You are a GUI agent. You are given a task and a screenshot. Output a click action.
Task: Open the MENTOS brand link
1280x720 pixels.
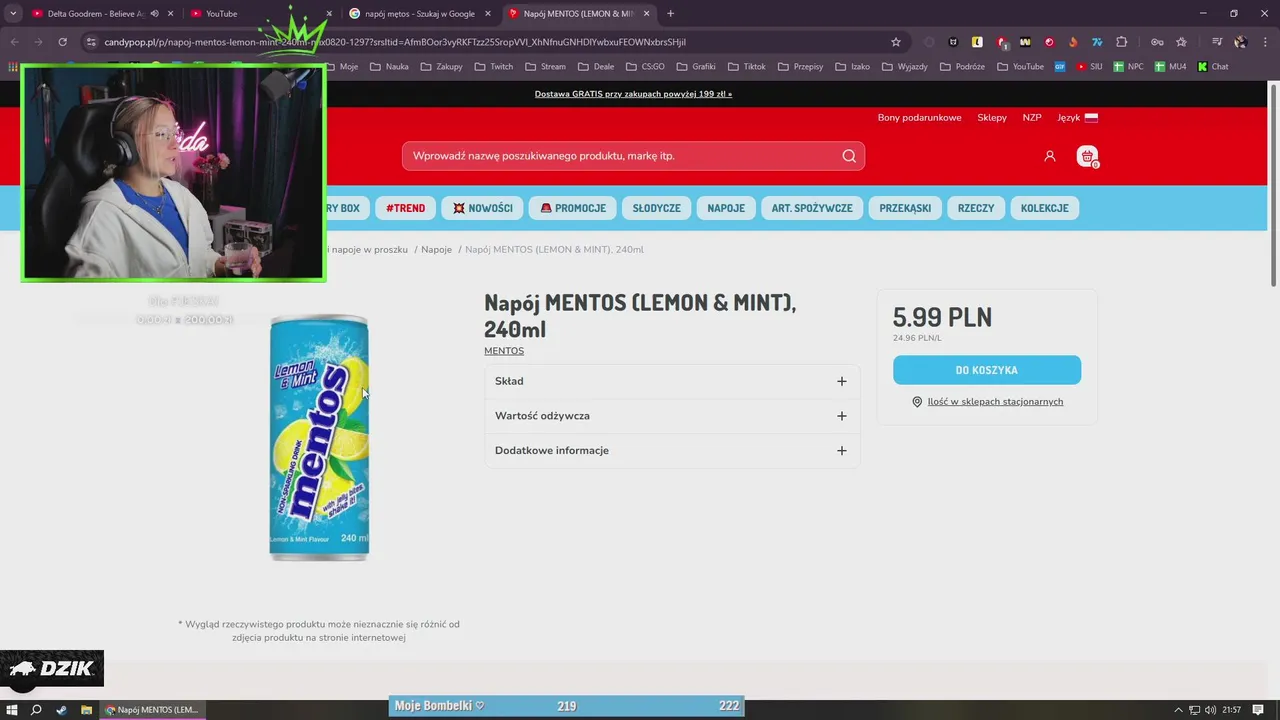504,351
